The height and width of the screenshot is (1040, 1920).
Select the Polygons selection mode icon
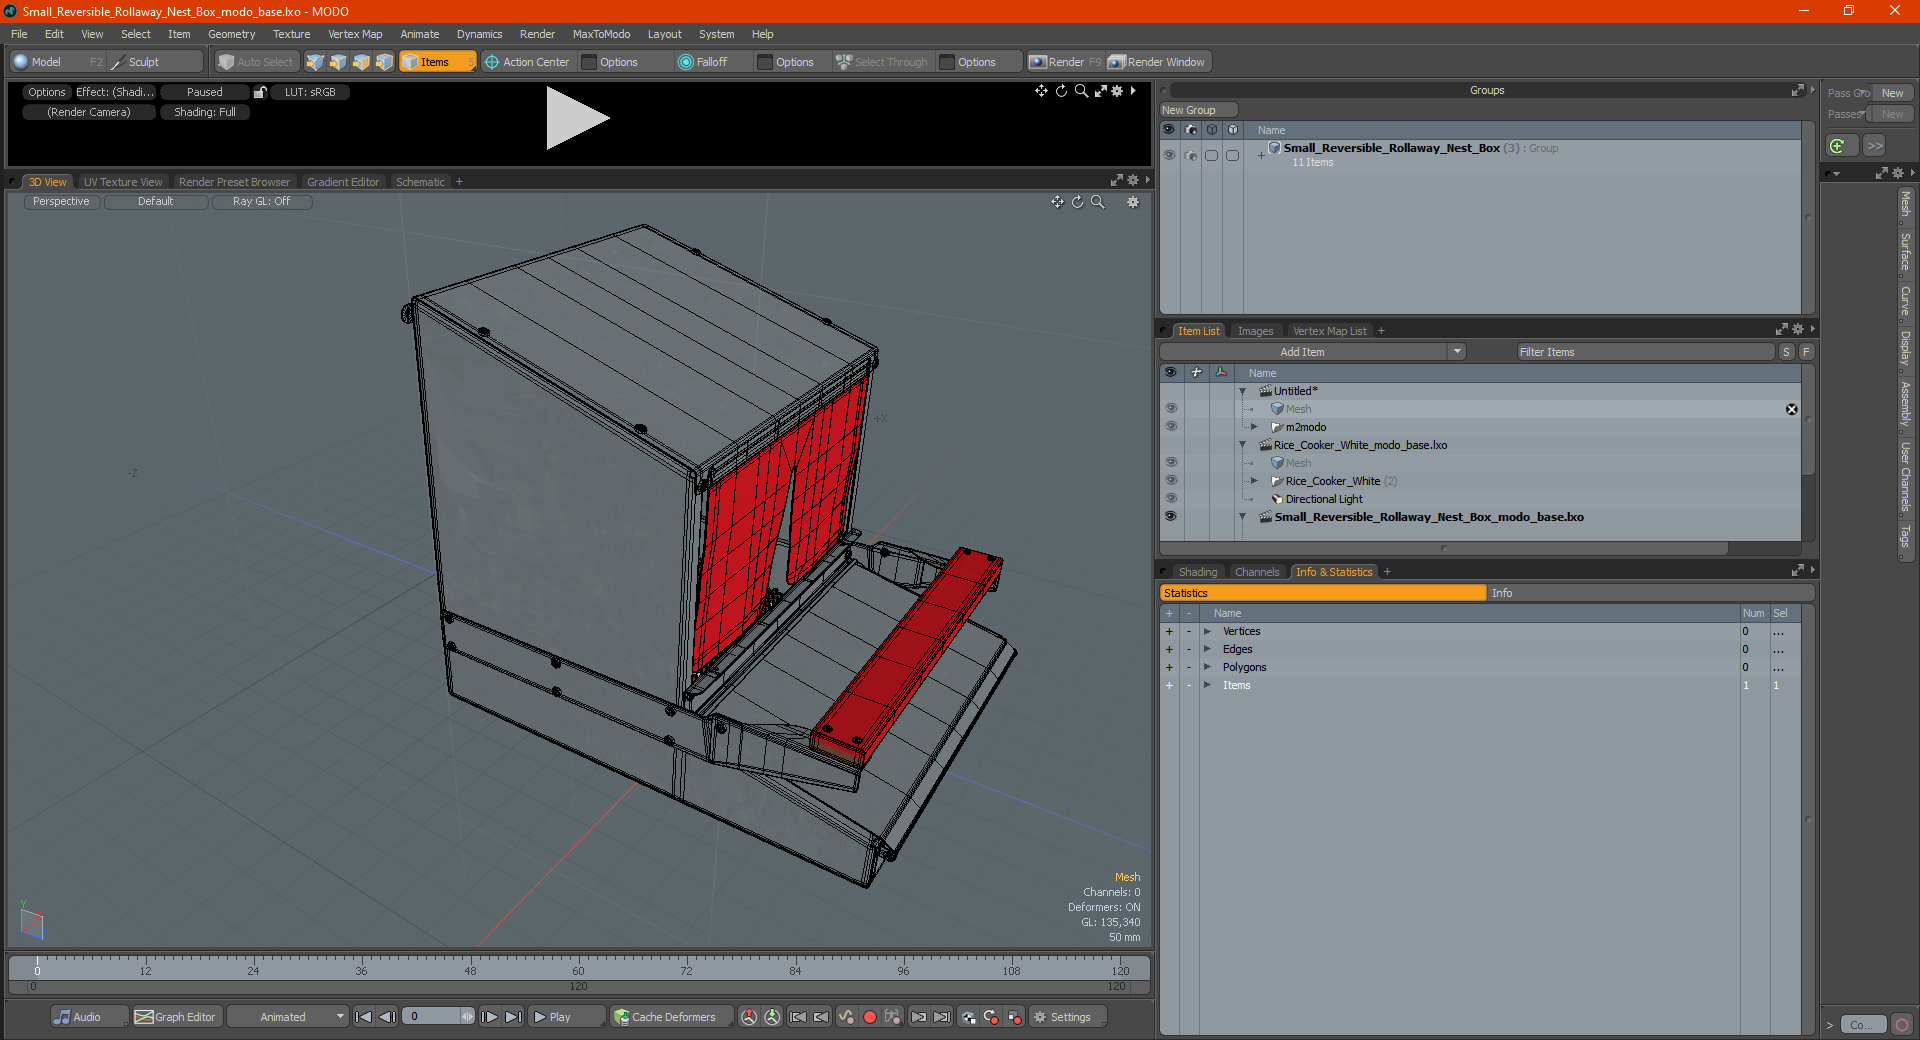click(x=361, y=62)
